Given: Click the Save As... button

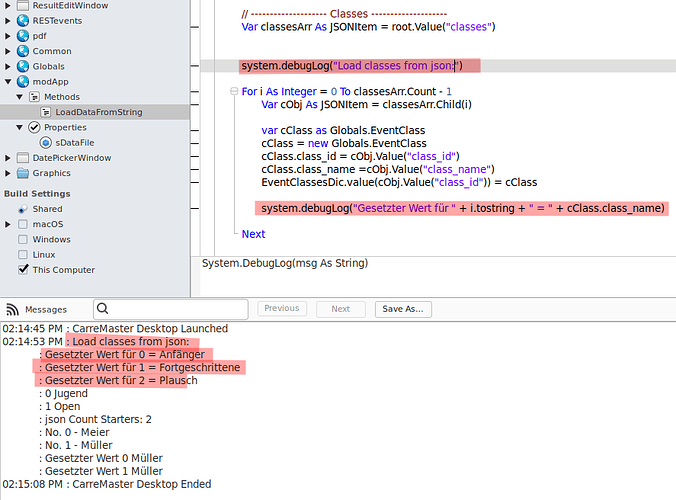Looking at the screenshot, I should [x=403, y=309].
